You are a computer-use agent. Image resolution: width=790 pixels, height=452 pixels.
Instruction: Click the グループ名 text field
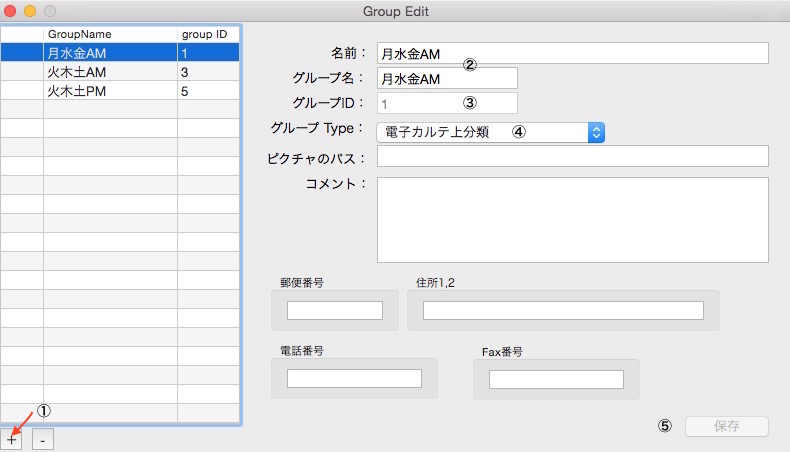pyautogui.click(x=447, y=79)
